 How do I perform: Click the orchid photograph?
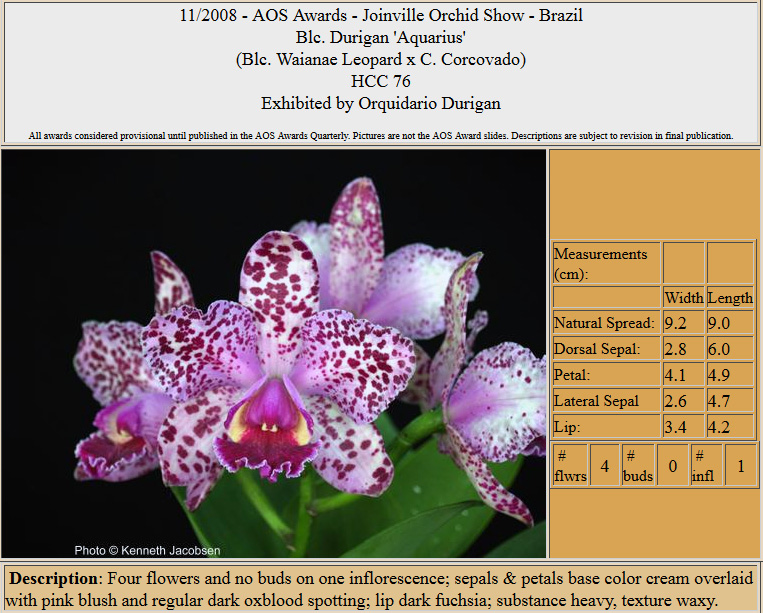274,353
